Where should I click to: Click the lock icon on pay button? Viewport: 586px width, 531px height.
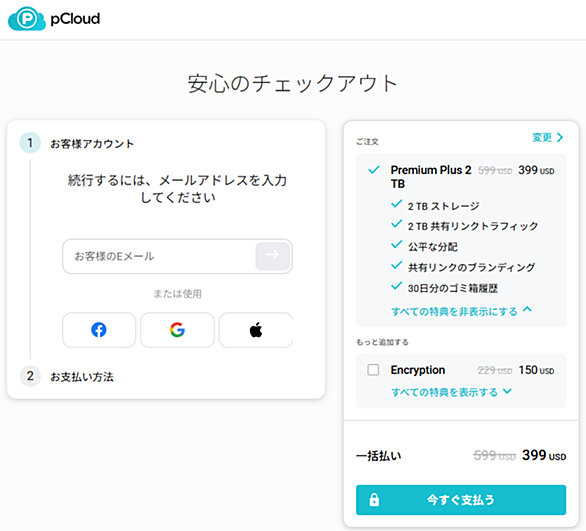[x=374, y=500]
